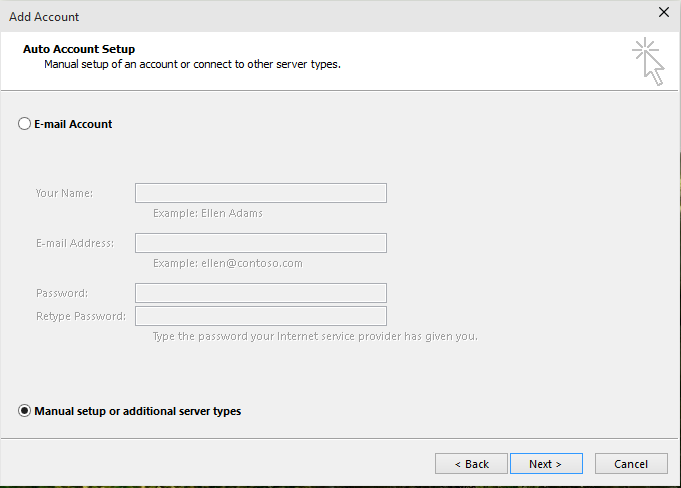Proceed with the Next > button
The width and height of the screenshot is (681, 488).
[x=546, y=464]
